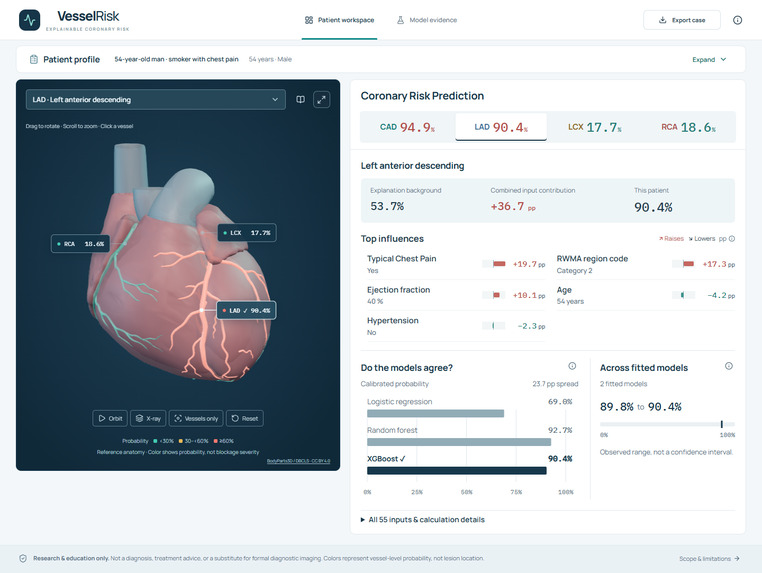Viewport: 762px width, 573px height.
Task: Toggle Orbit rotation of the heart
Action: click(110, 418)
